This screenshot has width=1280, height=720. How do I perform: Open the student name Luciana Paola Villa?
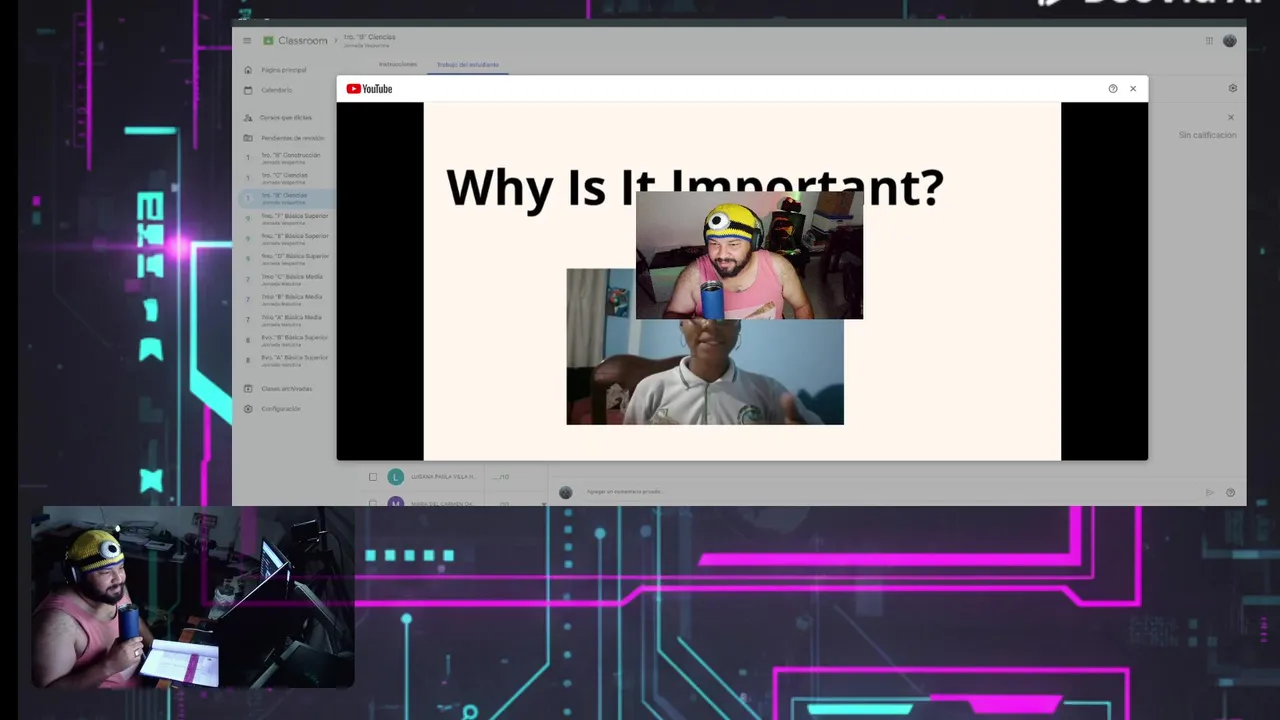click(x=443, y=477)
